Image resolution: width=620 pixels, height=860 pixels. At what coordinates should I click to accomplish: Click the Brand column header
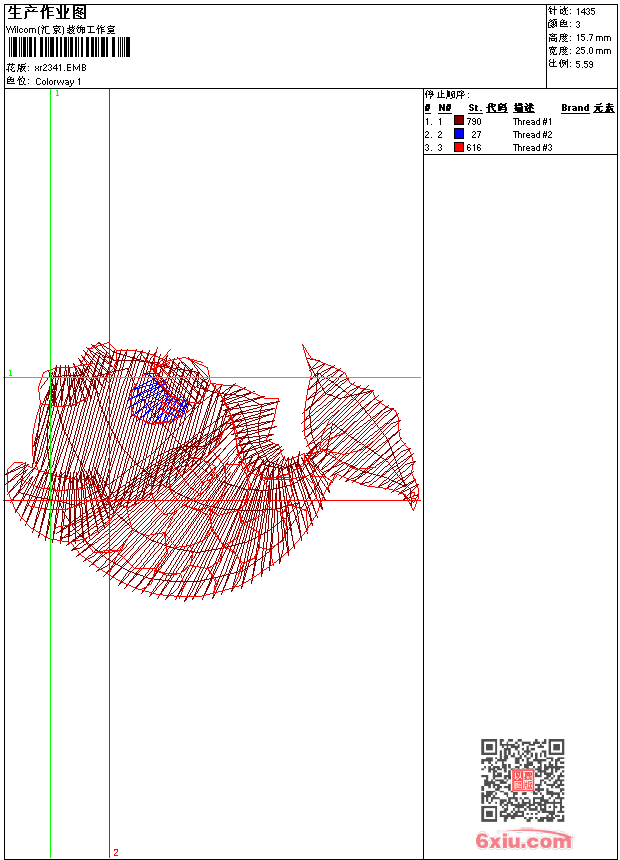(x=575, y=108)
